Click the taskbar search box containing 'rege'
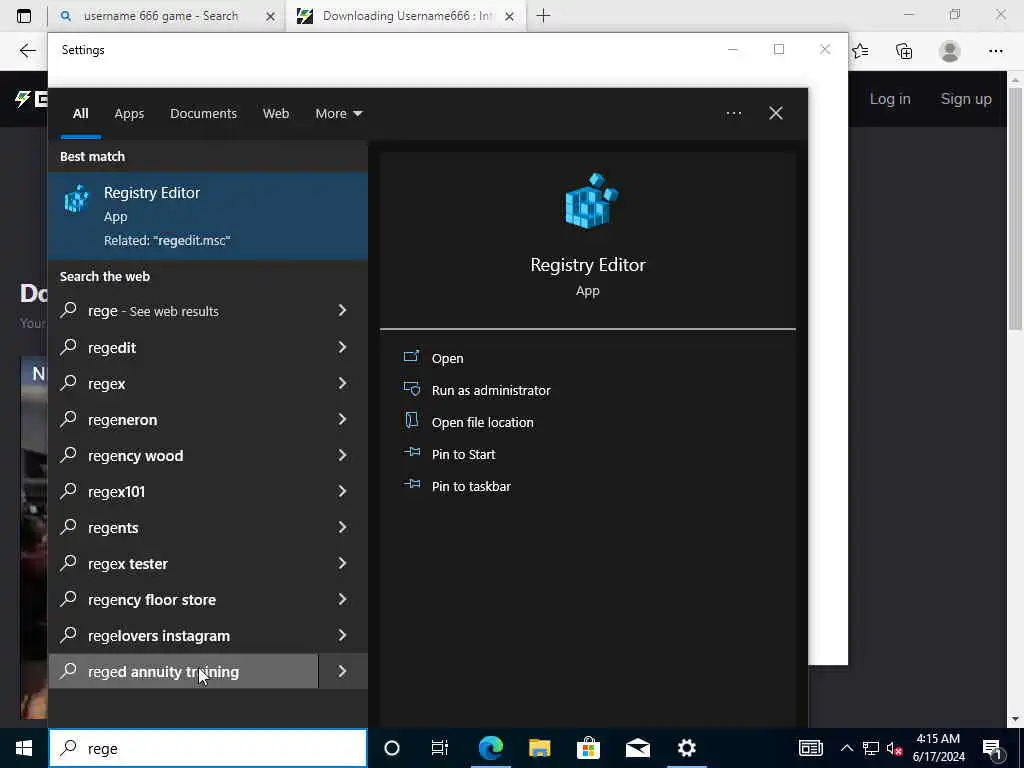This screenshot has height=768, width=1024. coord(208,748)
